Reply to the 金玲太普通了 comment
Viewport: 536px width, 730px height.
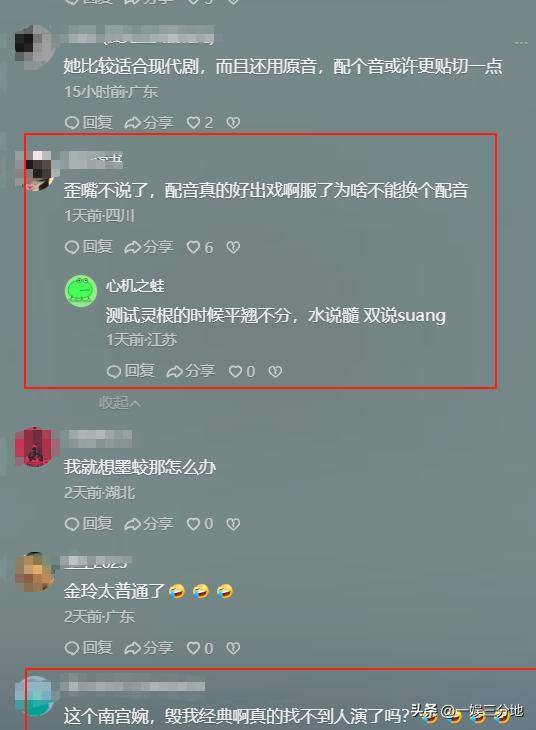point(88,648)
